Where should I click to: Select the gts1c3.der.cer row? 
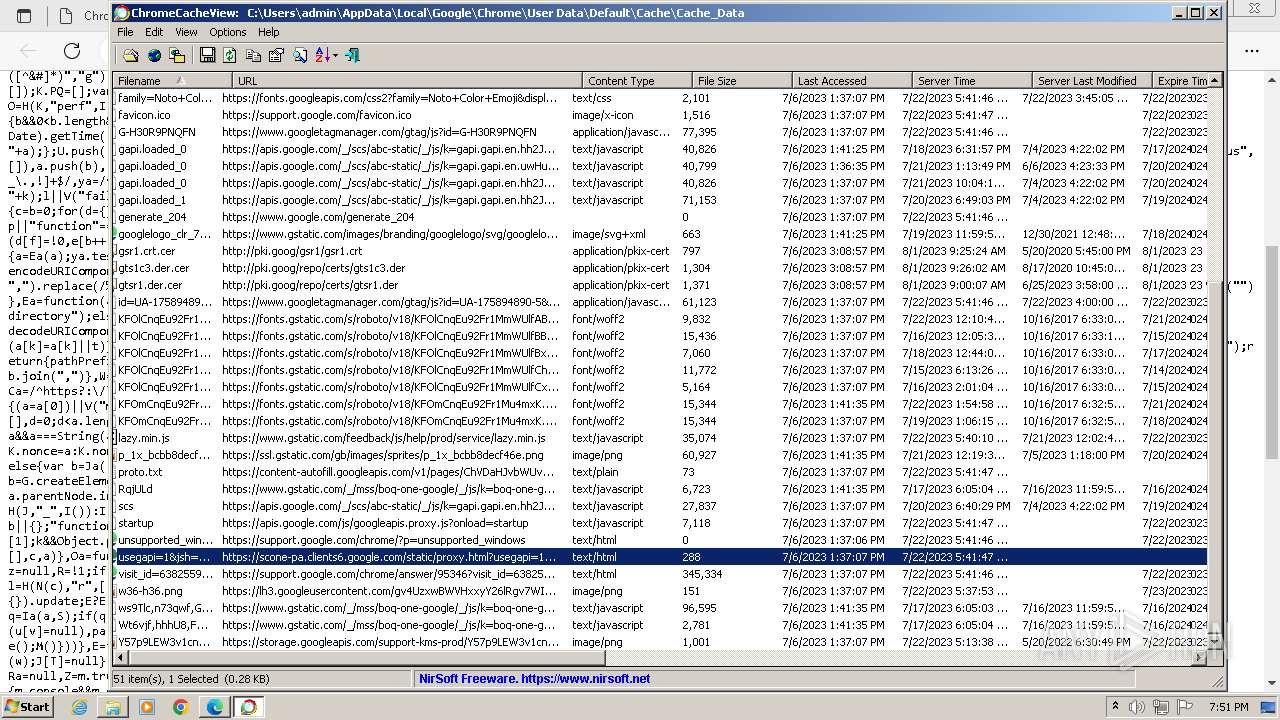tap(660, 268)
